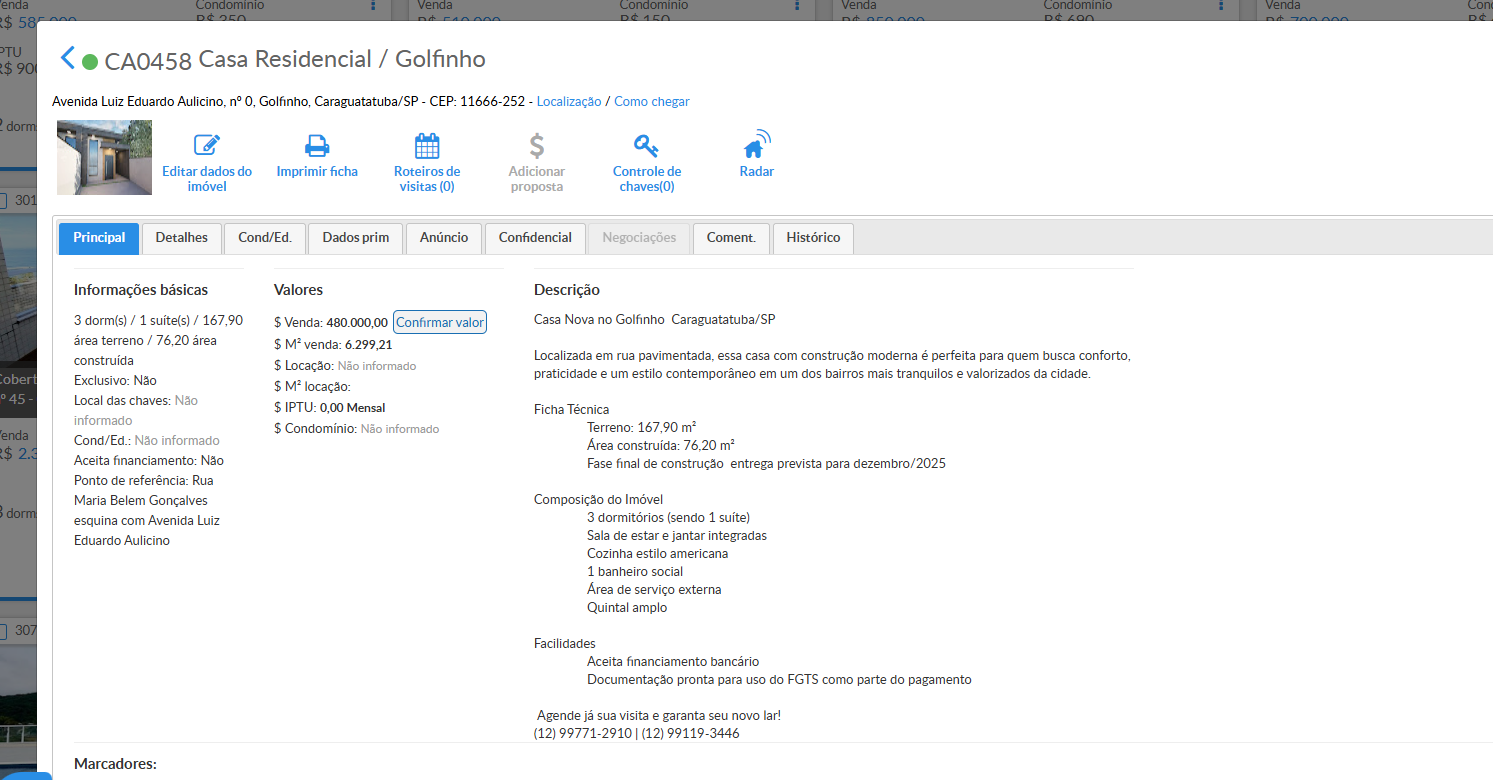
Task: Open the Dados prim tab
Action: (x=356, y=238)
